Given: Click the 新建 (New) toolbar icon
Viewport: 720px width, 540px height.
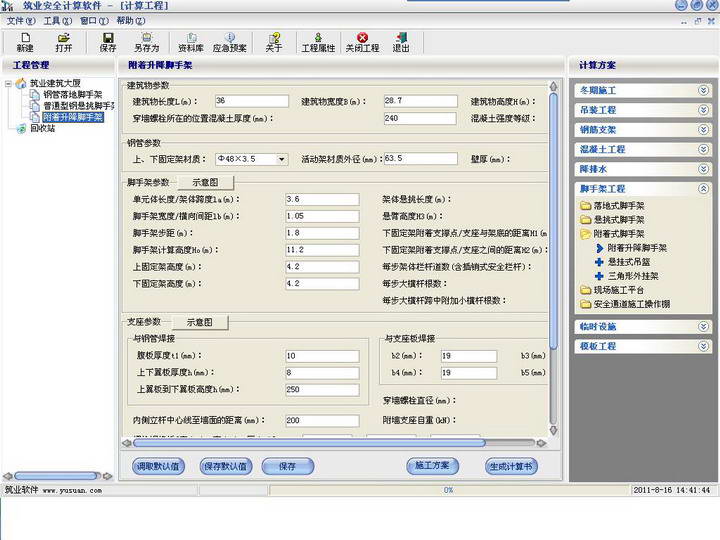Looking at the screenshot, I should coord(25,41).
